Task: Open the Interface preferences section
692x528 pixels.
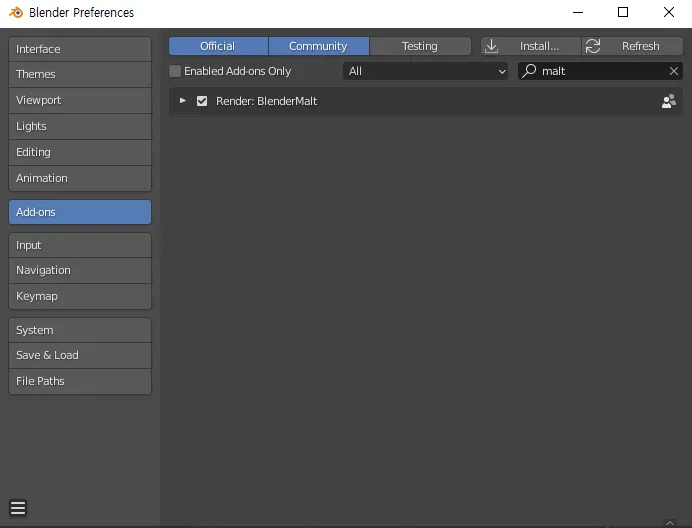Action: (x=80, y=49)
